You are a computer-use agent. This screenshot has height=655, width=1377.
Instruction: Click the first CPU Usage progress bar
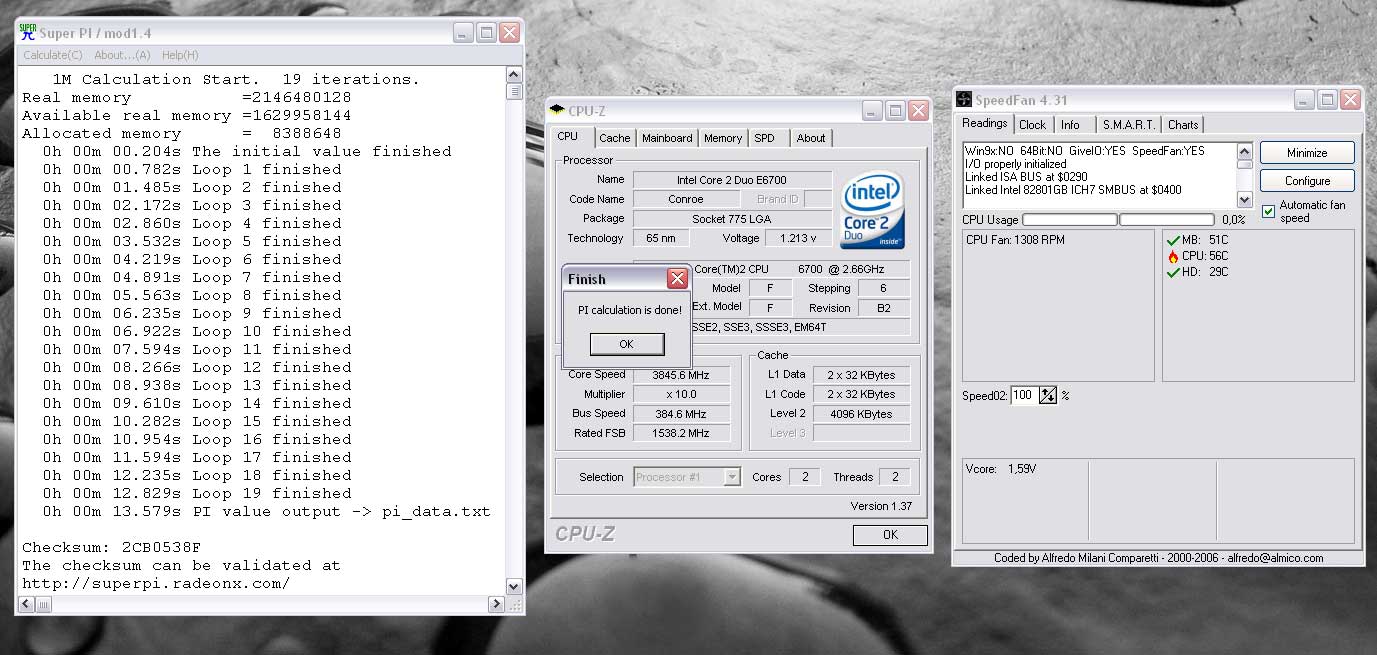(1069, 219)
